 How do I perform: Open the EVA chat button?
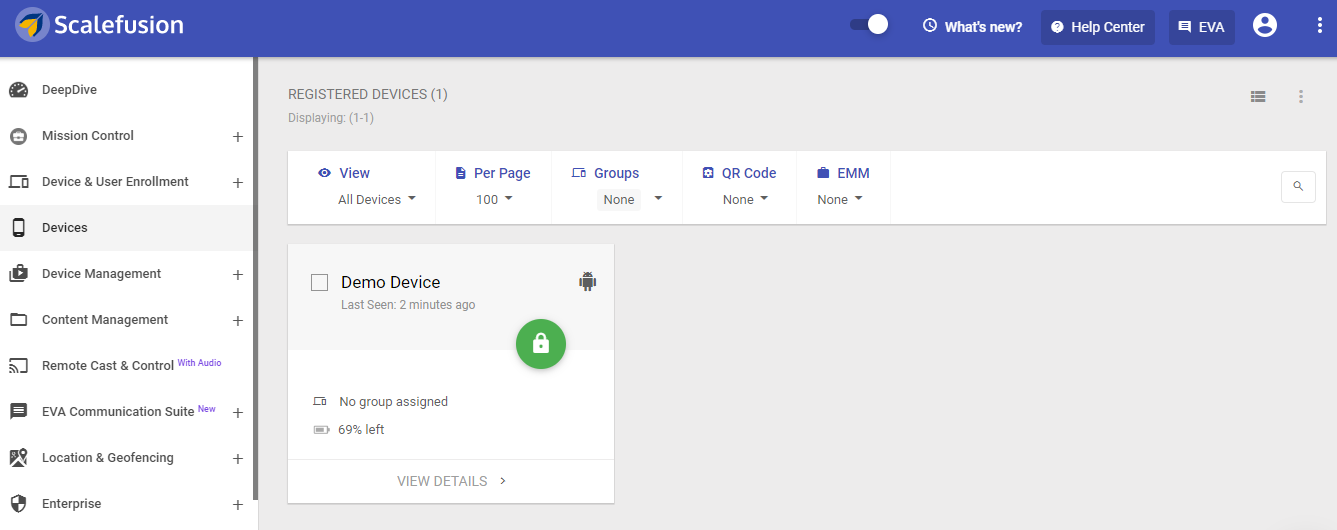(x=1201, y=27)
